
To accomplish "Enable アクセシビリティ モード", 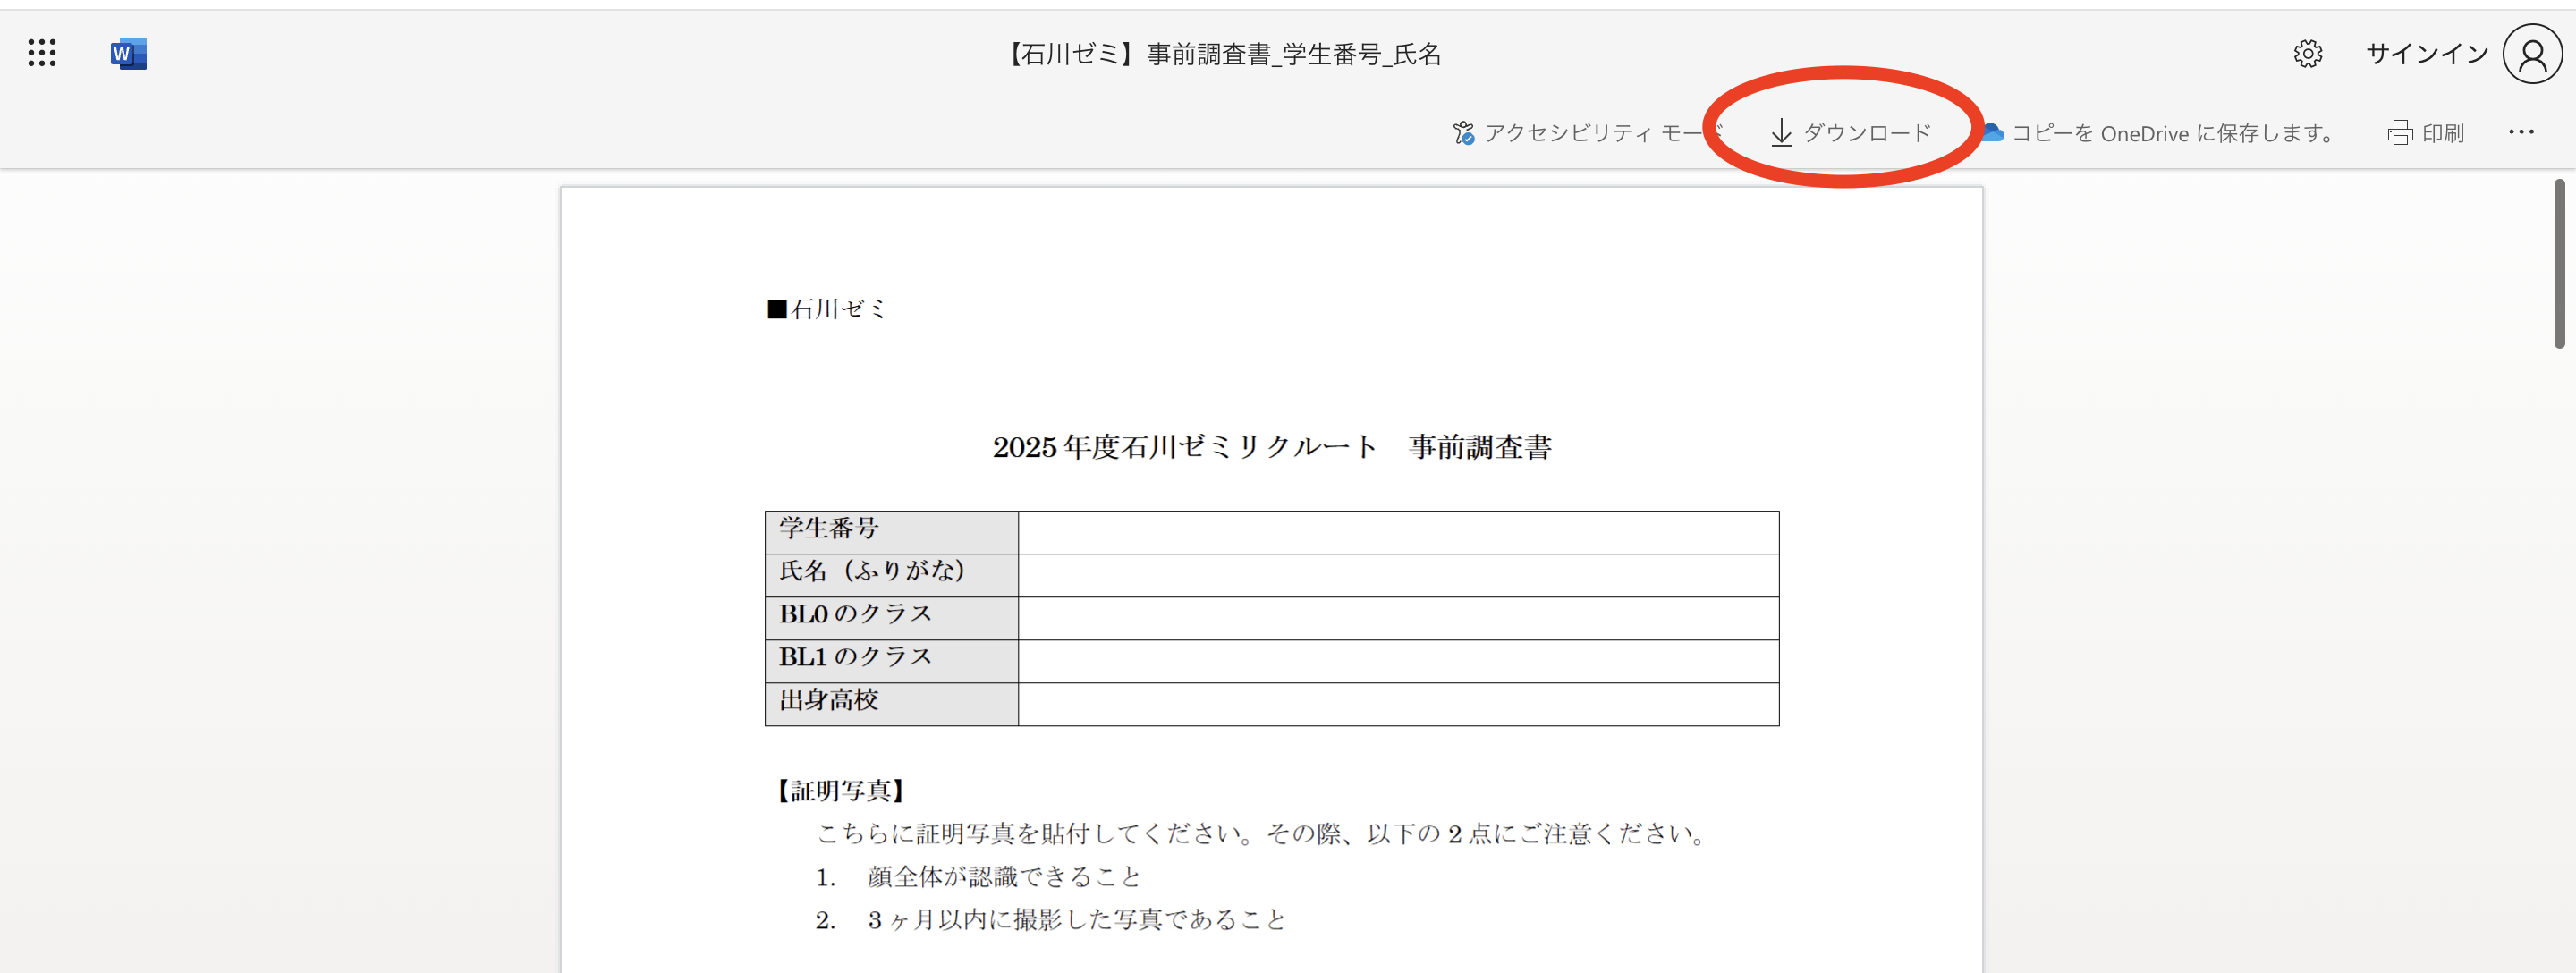I will [1585, 133].
